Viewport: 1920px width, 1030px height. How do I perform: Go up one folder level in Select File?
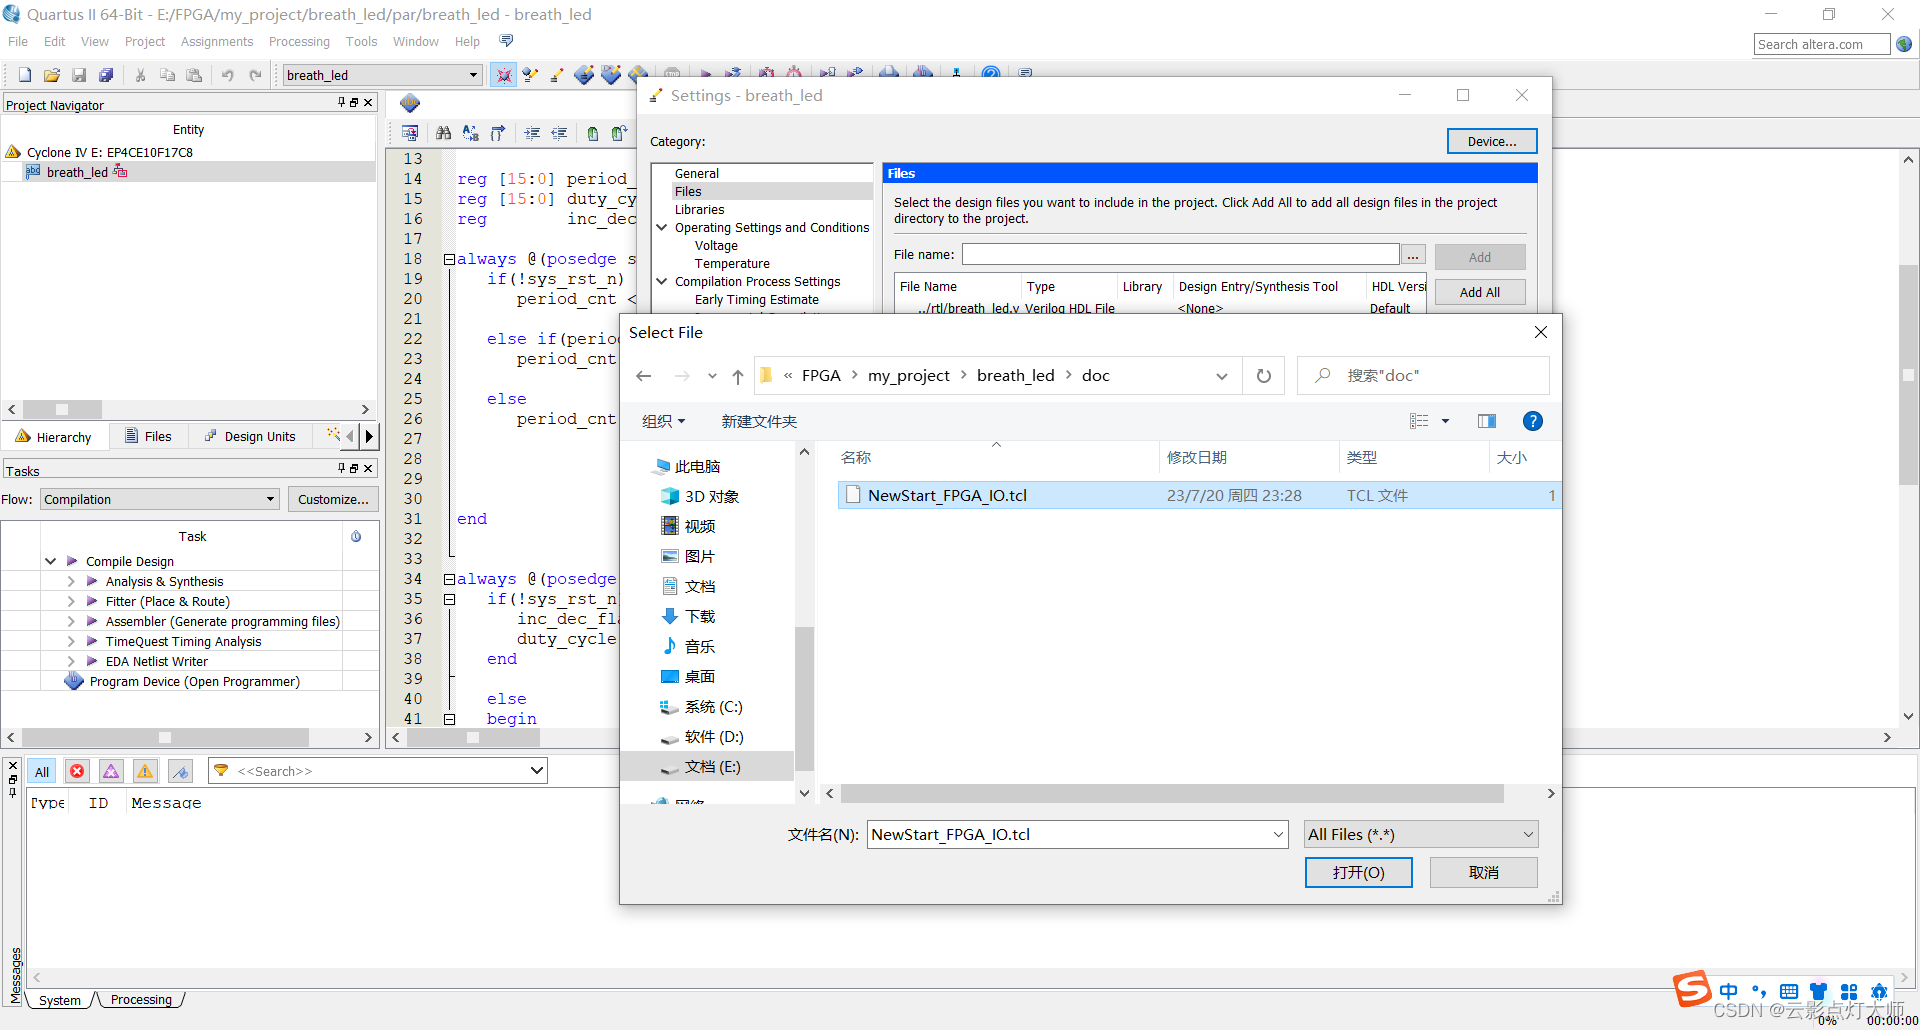[737, 376]
